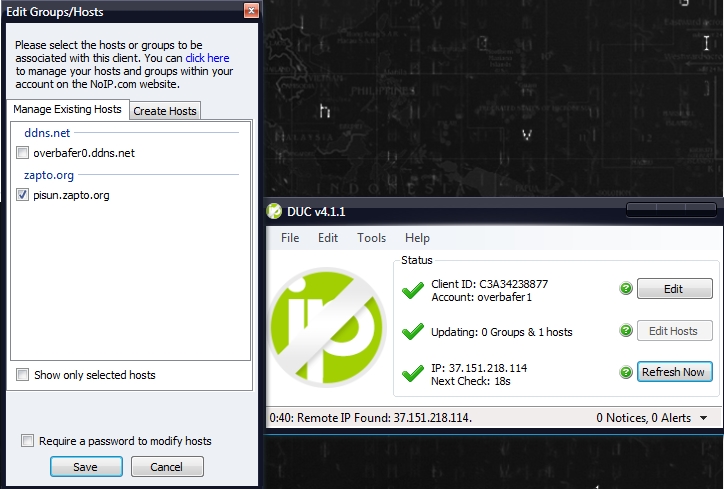Screen dimensions: 724x489
Task: Select the Manage Existing Hosts tab
Action: (68, 109)
